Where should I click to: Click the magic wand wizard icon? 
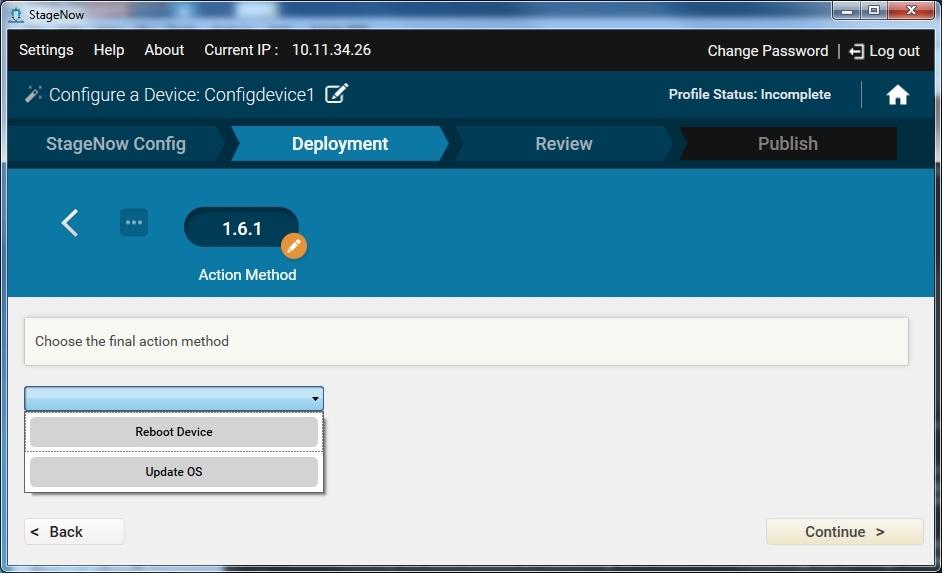33,94
